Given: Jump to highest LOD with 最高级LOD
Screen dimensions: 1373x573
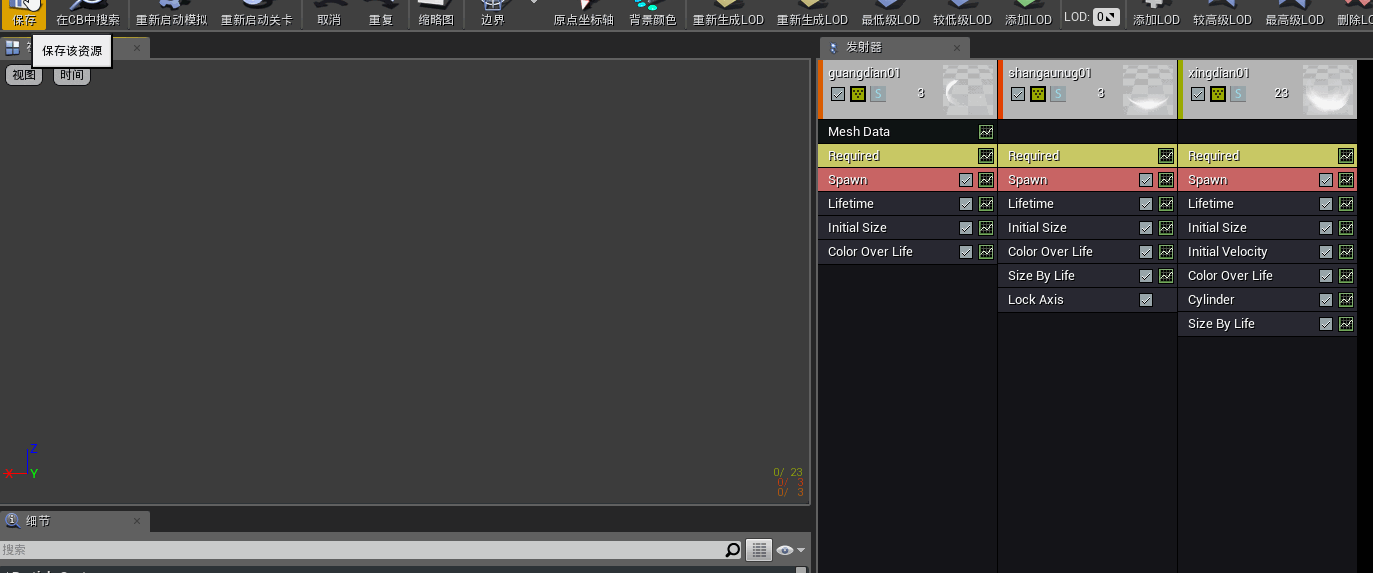Looking at the screenshot, I should click(x=1294, y=14).
